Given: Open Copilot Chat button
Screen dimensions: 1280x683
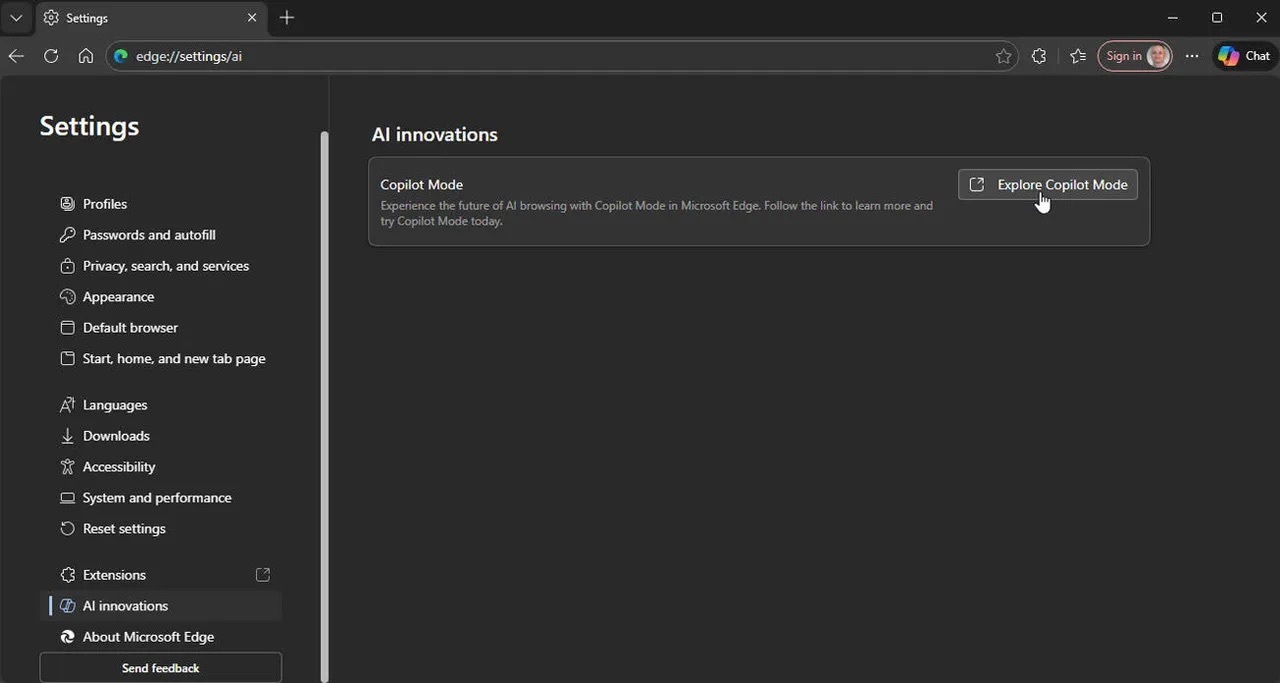Looking at the screenshot, I should [x=1244, y=56].
